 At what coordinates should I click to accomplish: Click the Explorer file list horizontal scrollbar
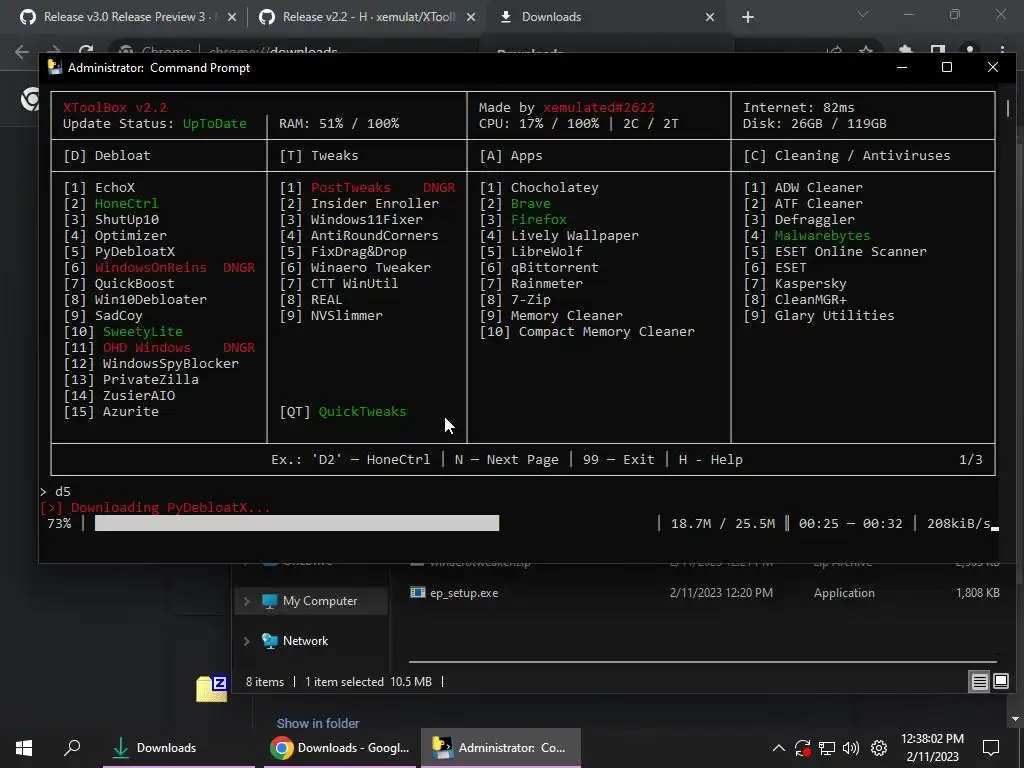pos(703,662)
